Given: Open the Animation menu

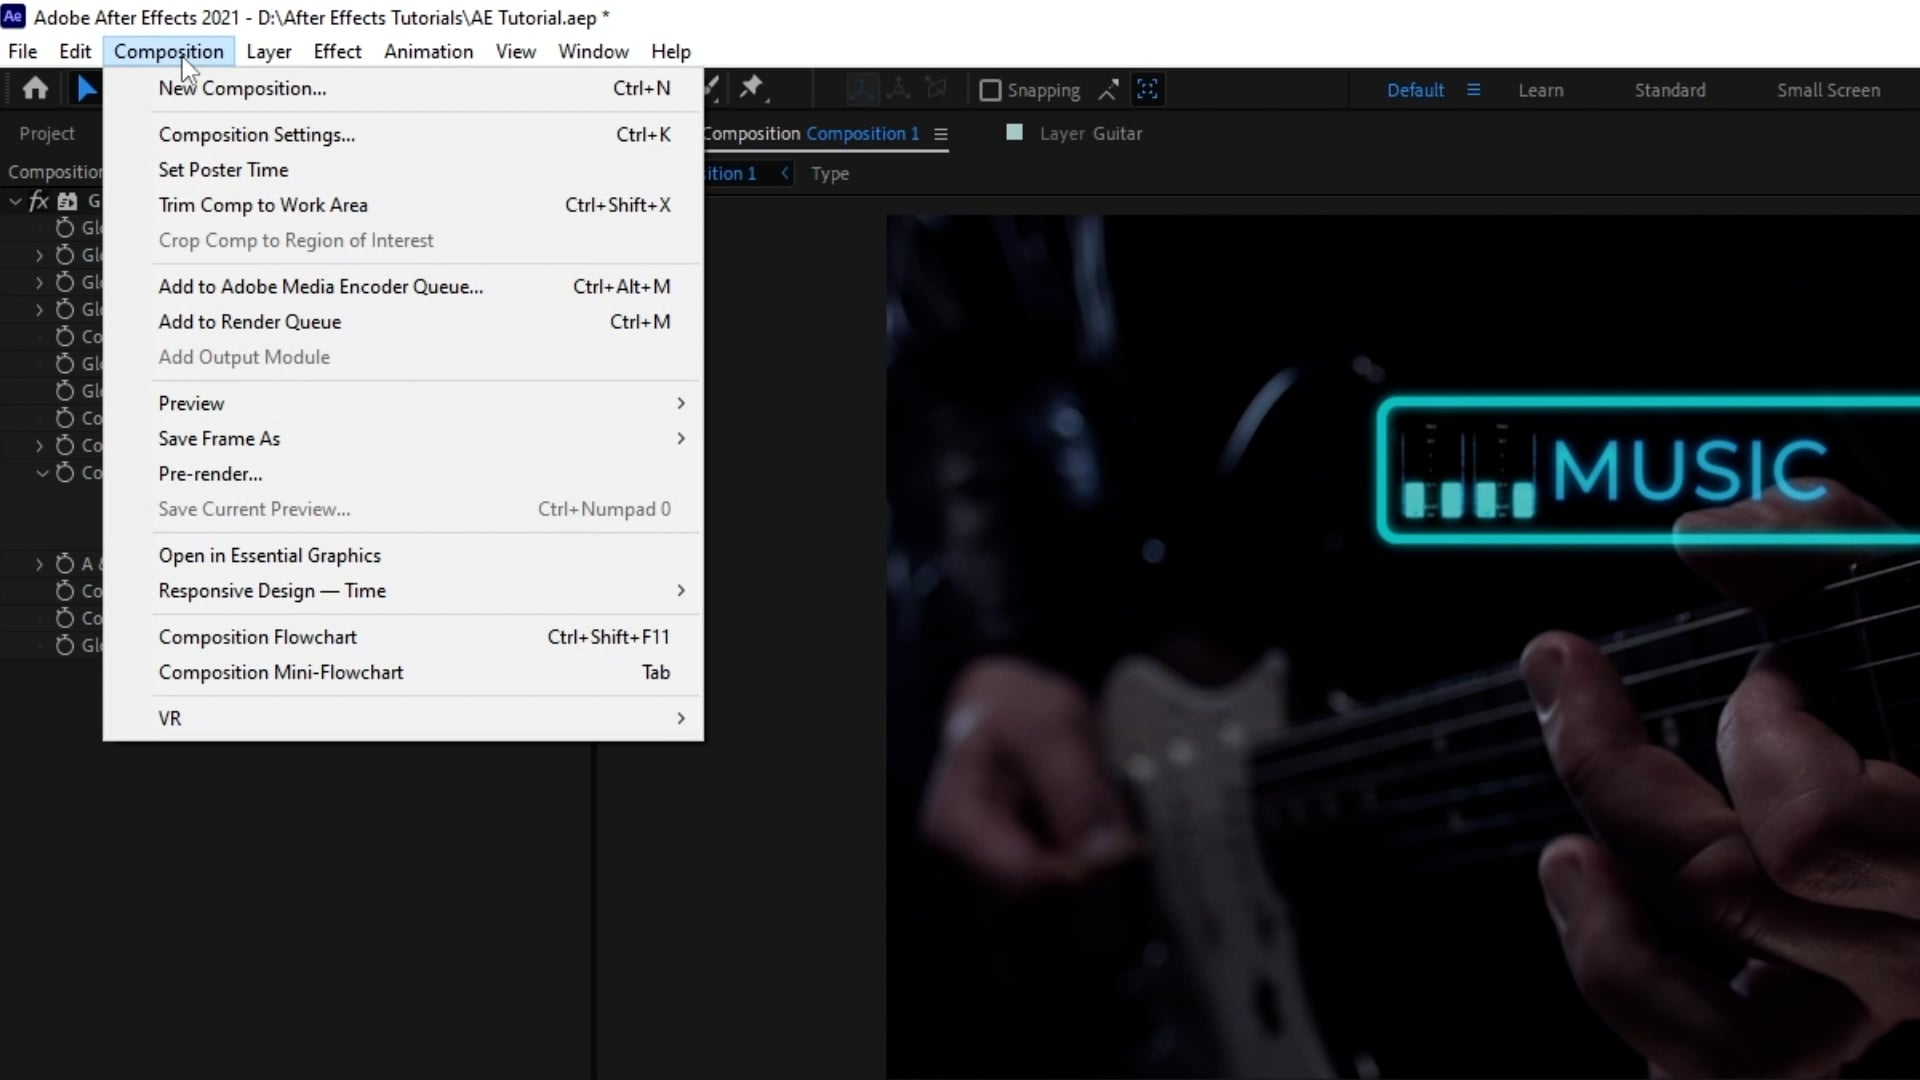Looking at the screenshot, I should tap(428, 51).
